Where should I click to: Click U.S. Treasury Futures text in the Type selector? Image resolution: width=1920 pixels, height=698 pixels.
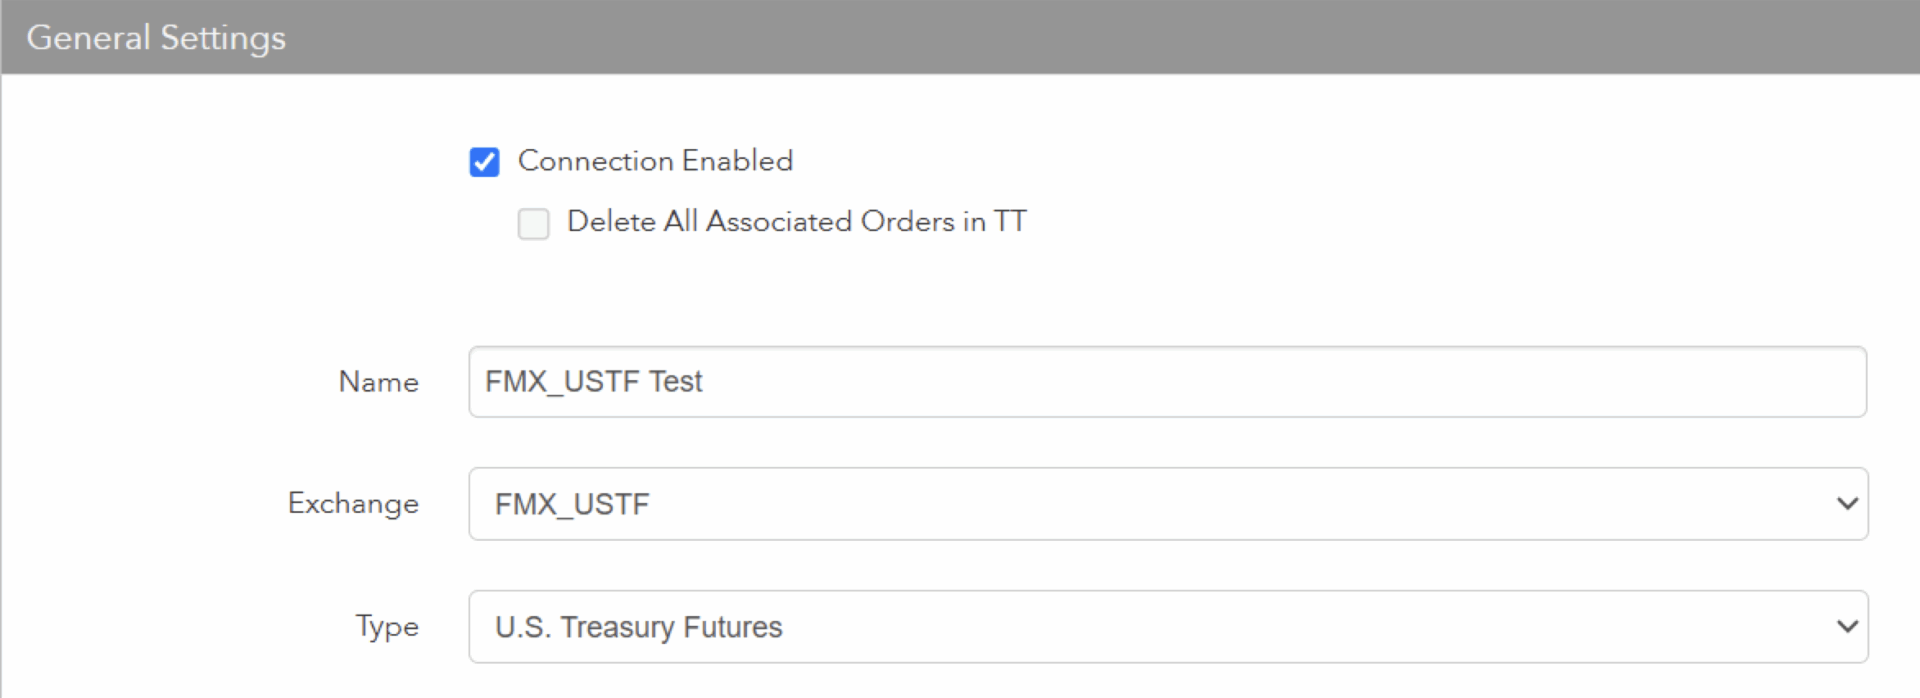(638, 627)
